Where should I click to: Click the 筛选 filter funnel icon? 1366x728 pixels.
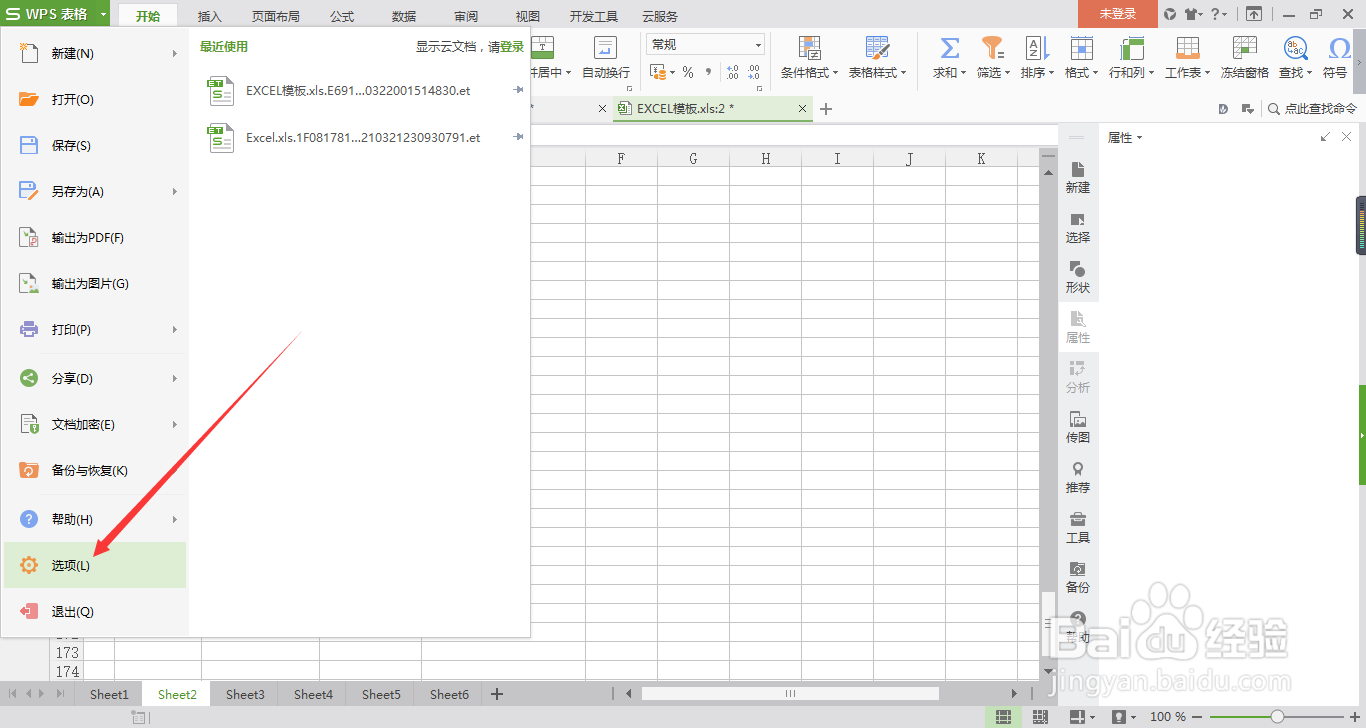(992, 48)
